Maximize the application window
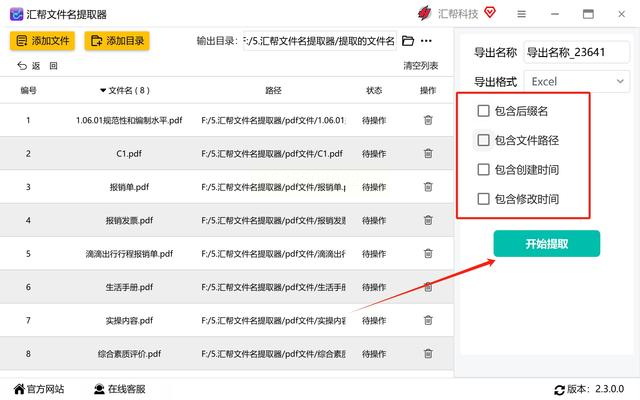The height and width of the screenshot is (400, 640). (588, 14)
